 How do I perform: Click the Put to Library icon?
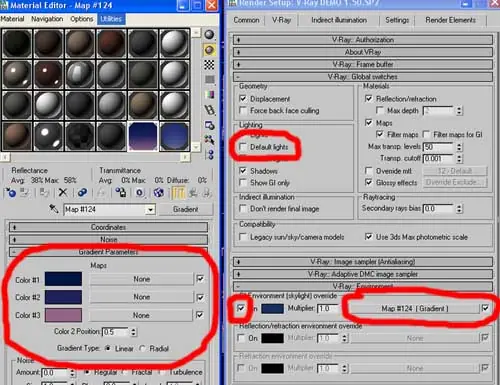120,193
